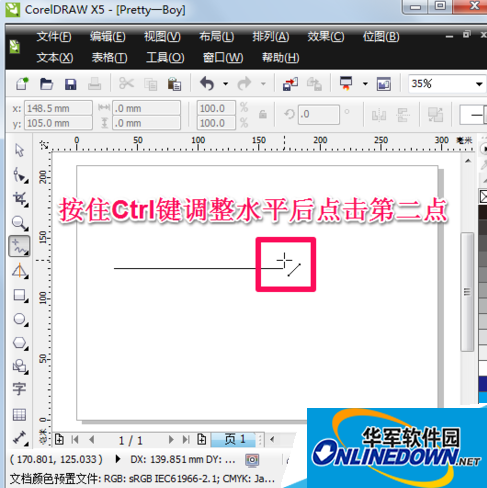Open the 工具(O) menu
This screenshot has height=488, width=487.
click(165, 58)
